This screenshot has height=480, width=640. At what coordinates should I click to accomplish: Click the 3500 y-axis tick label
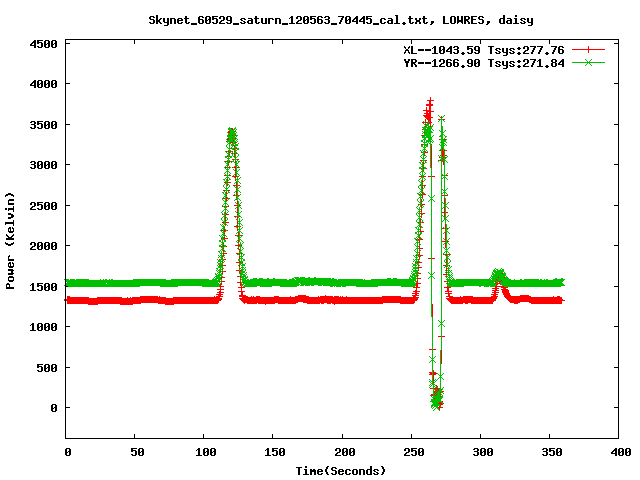[x=43, y=125]
